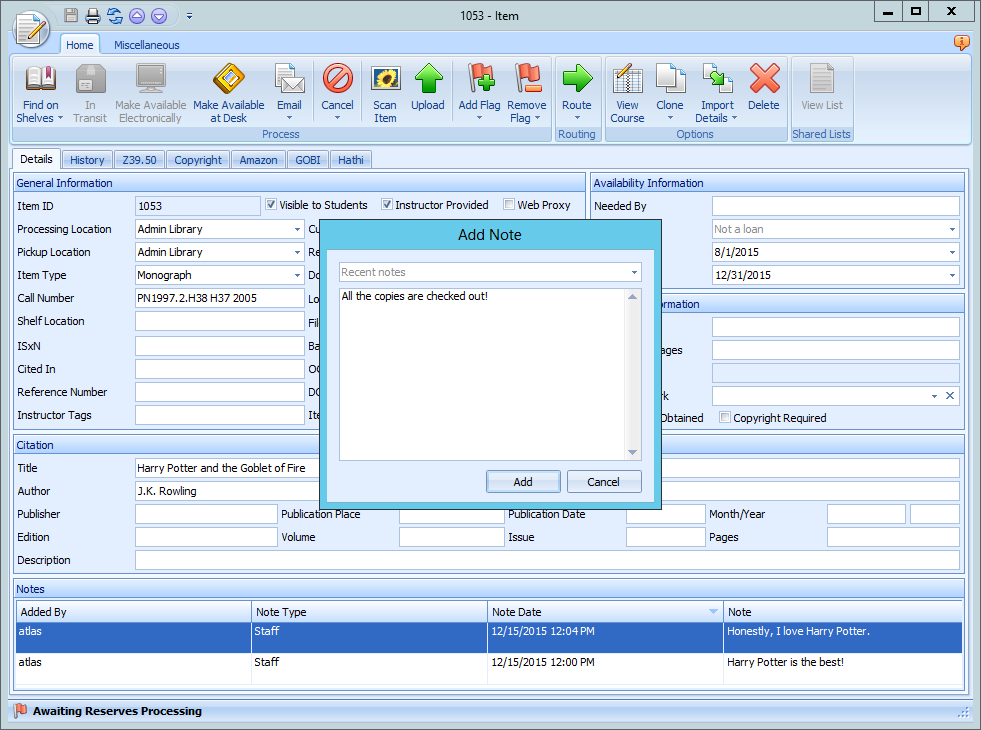The image size is (981, 730).
Task: Click the Add button in the Add Note dialog
Action: point(523,481)
